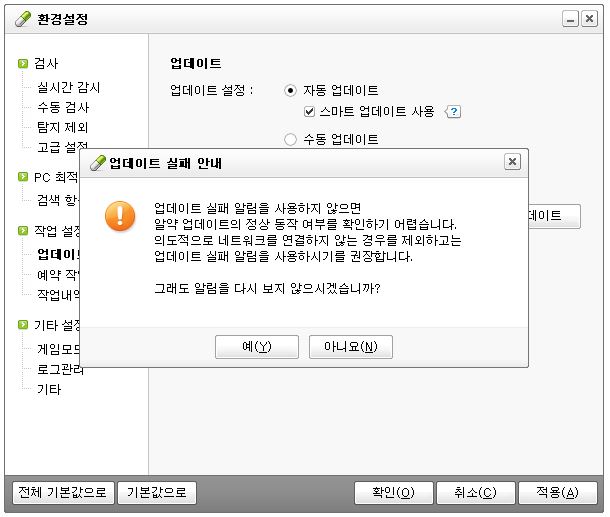Open 탐지 제외 settings page
610x517 pixels.
point(63,127)
